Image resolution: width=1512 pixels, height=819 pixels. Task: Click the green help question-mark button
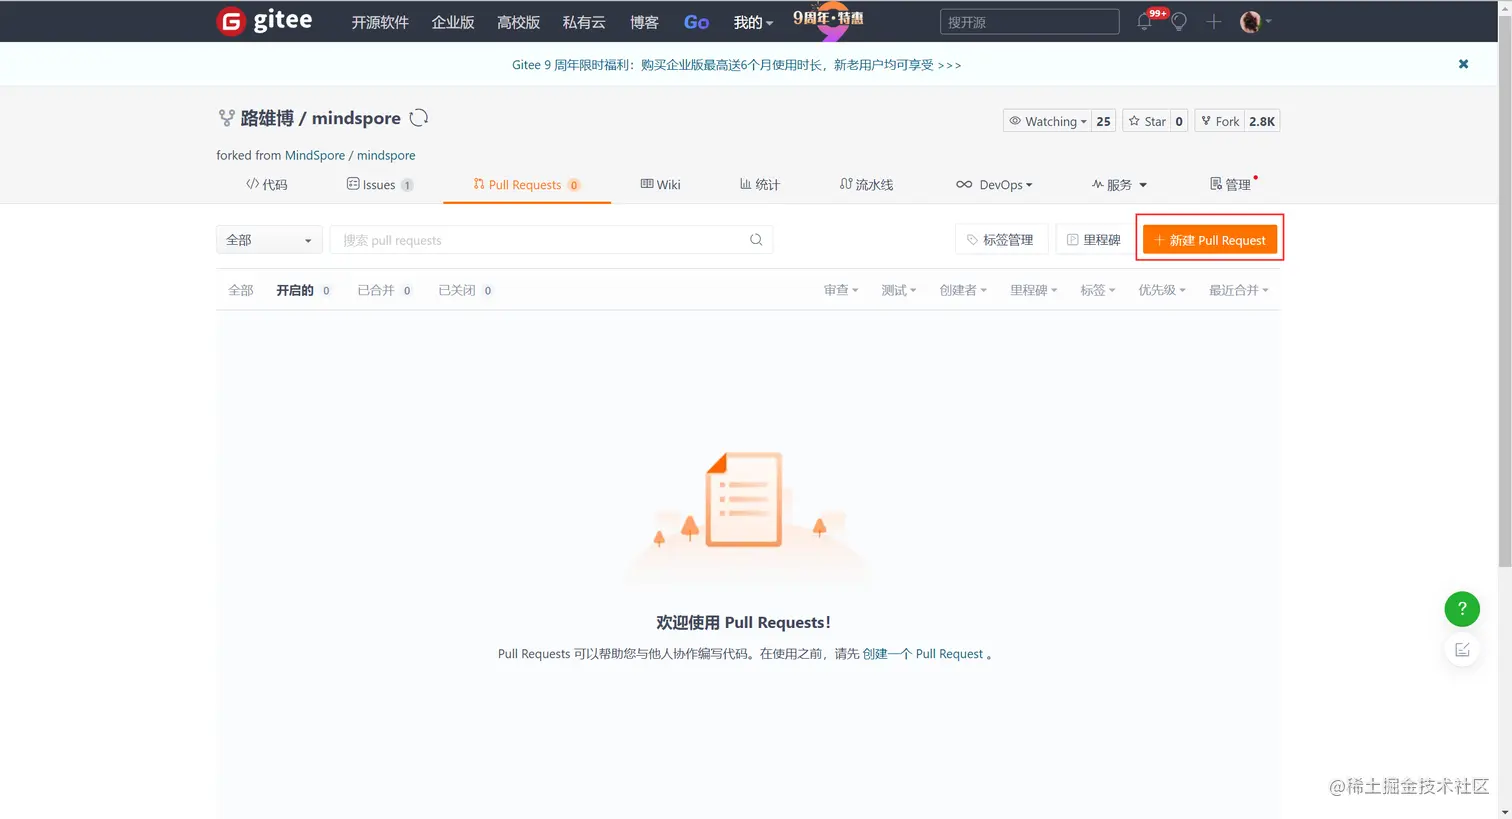point(1462,608)
